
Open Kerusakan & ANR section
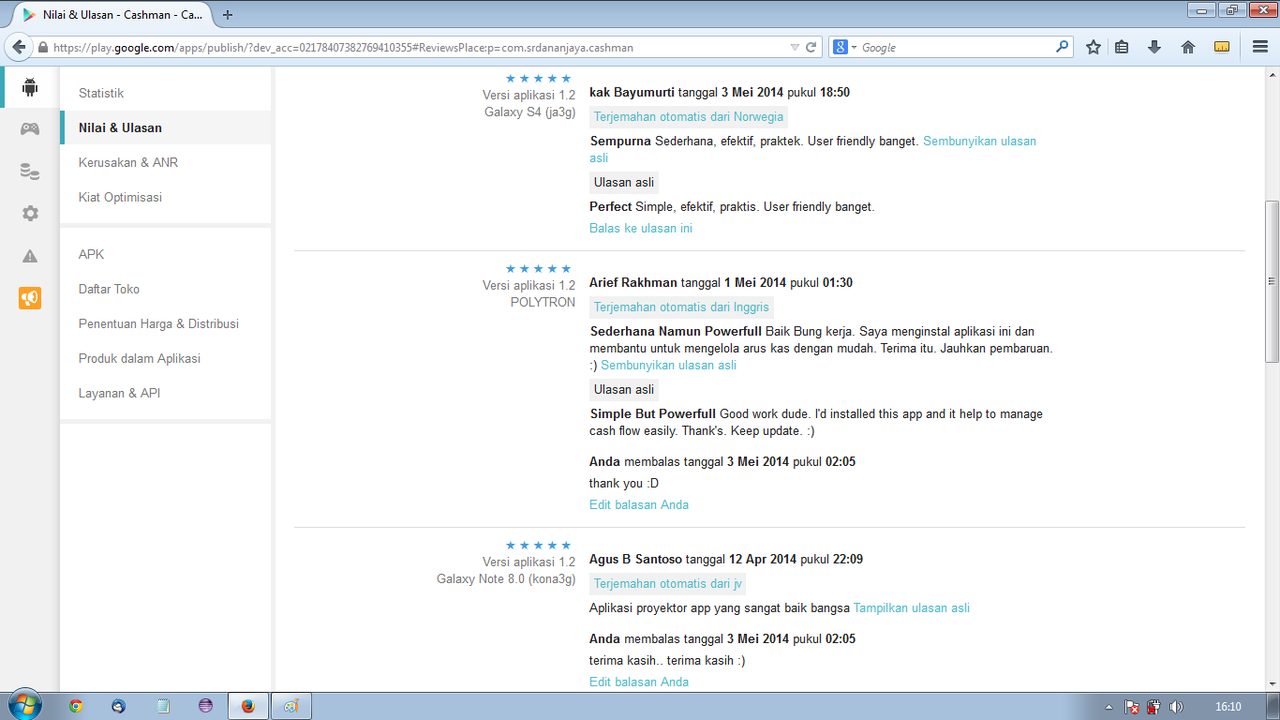[128, 162]
